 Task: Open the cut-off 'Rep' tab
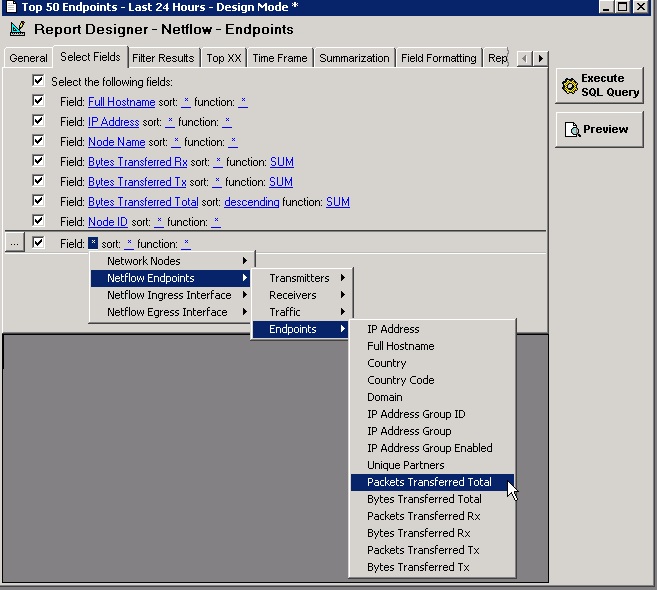click(x=497, y=58)
